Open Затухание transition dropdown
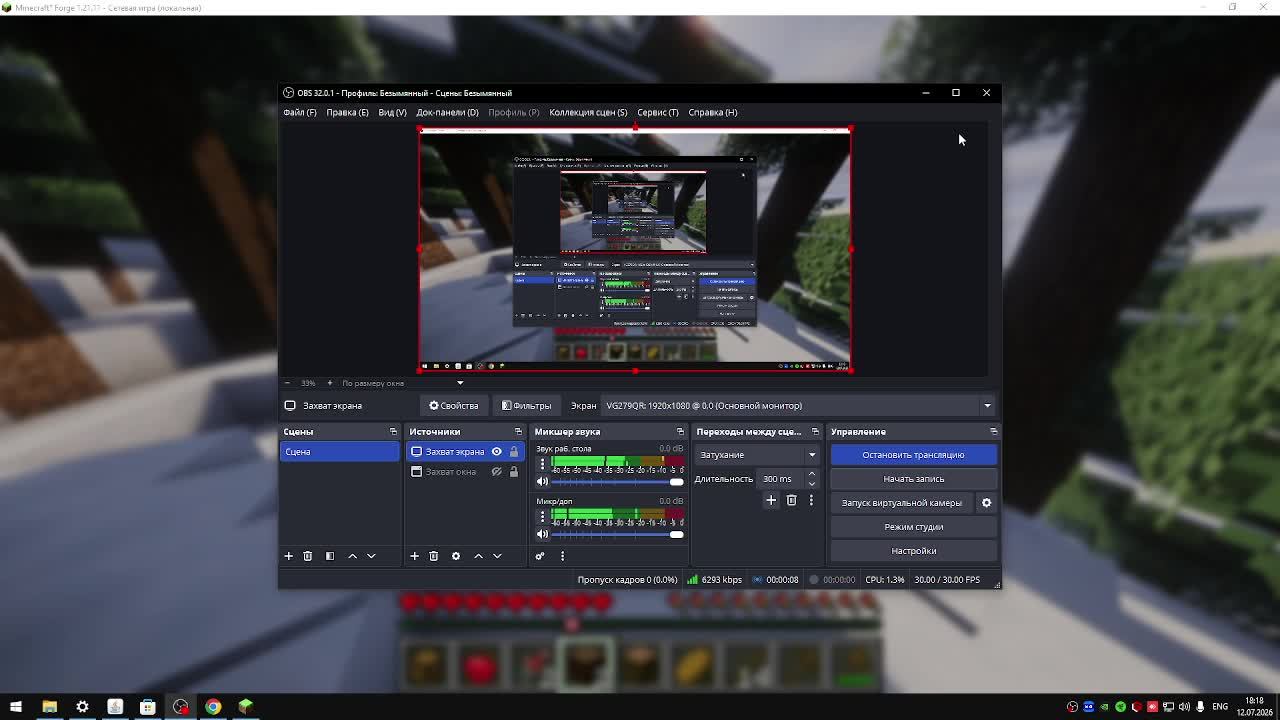Viewport: 1280px width, 720px height. click(756, 455)
